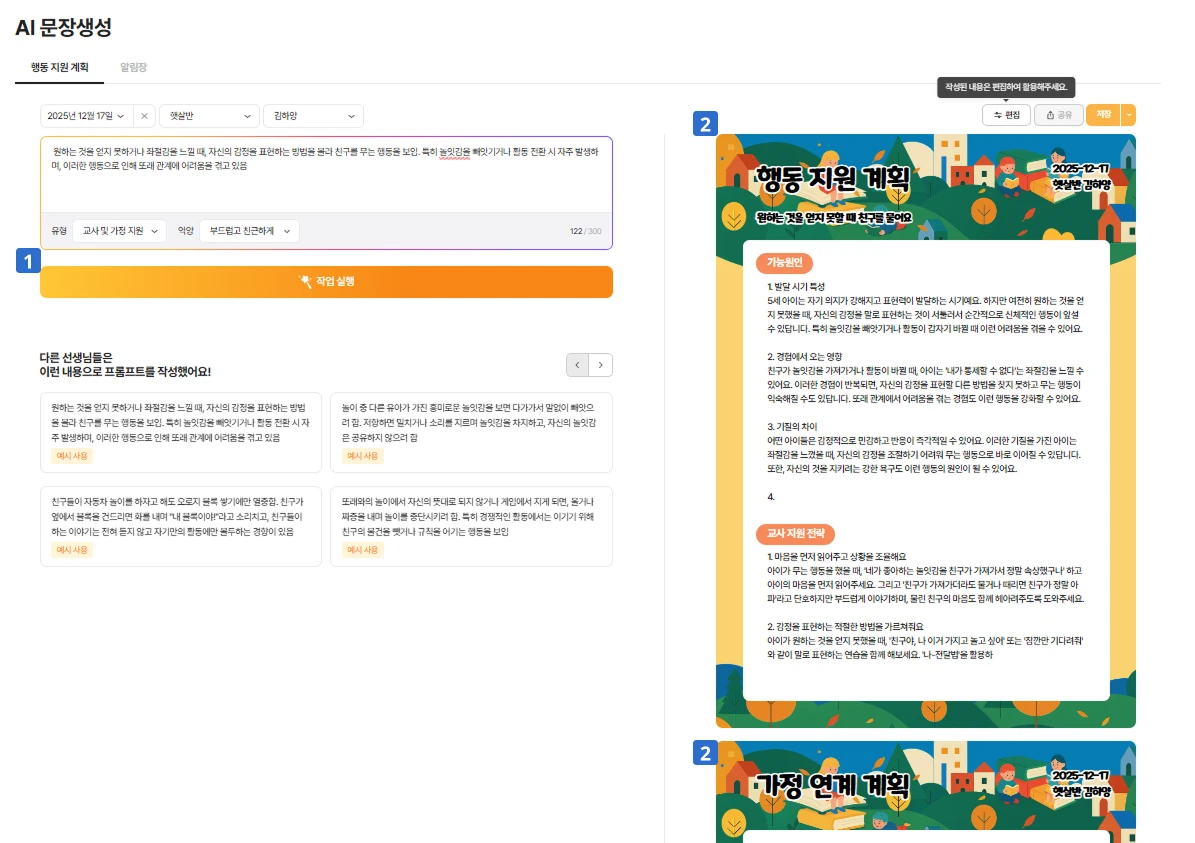Viewport: 1195px width, 843px height.
Task: Open the 김하양 student dropdown
Action: pos(313,116)
